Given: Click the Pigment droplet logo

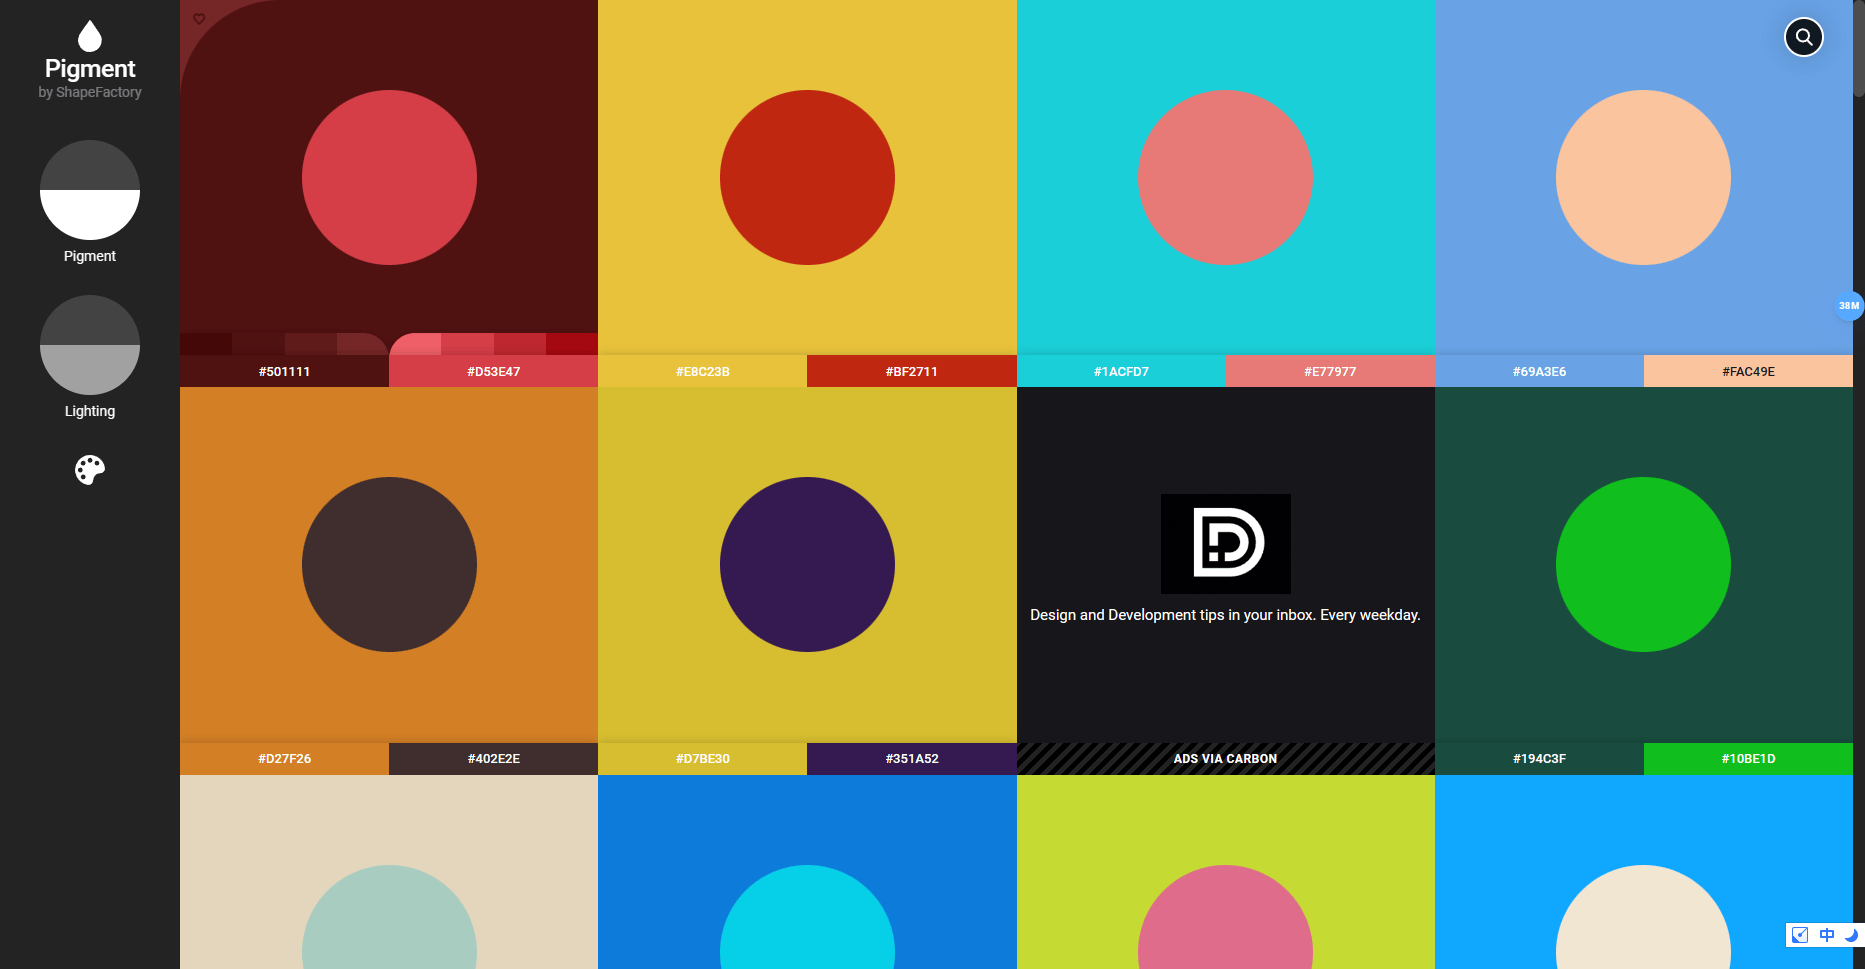Looking at the screenshot, I should (x=89, y=33).
